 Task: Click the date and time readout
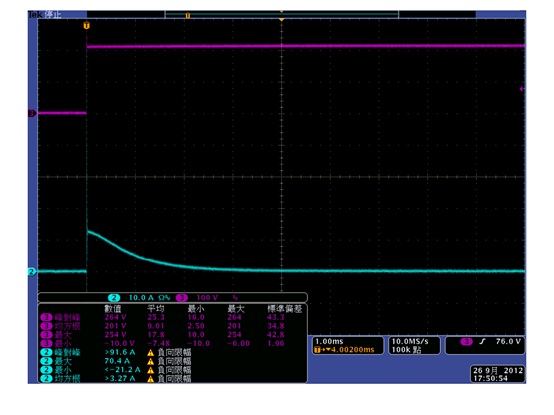[x=498, y=374]
